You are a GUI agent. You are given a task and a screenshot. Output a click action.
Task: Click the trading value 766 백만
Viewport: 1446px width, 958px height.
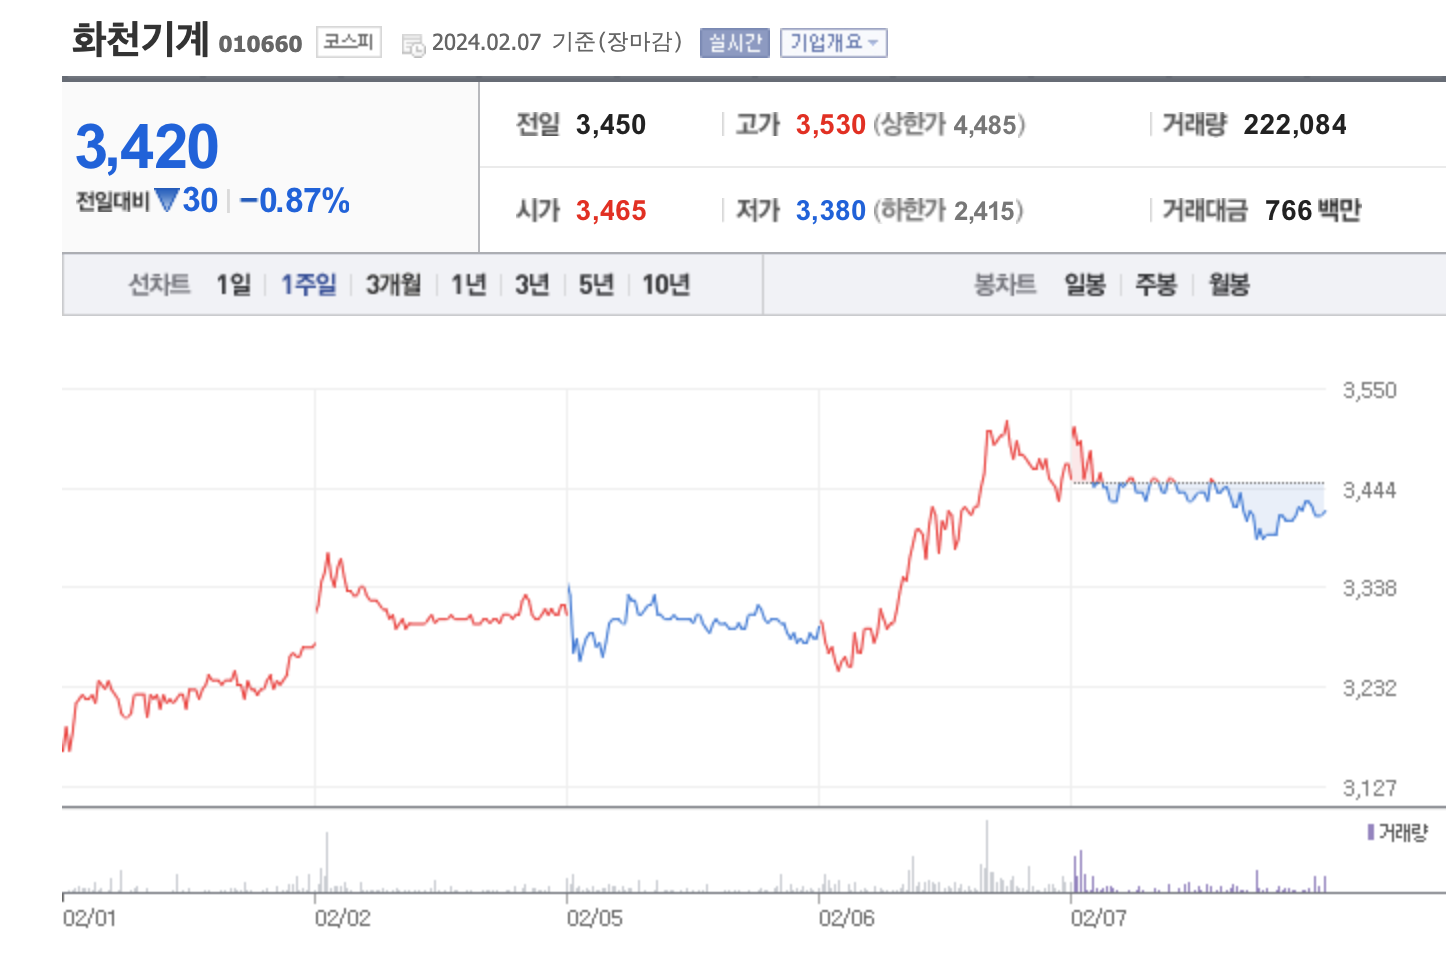[1313, 211]
